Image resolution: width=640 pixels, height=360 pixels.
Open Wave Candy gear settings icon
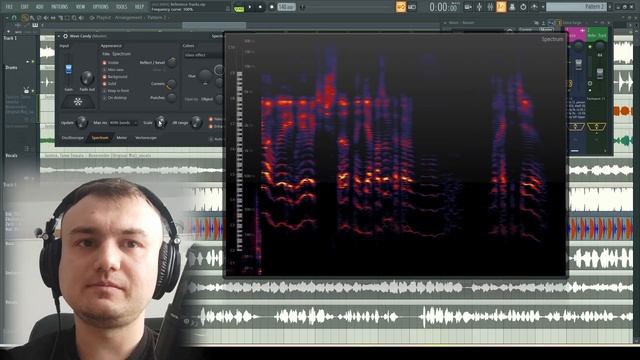65,36
